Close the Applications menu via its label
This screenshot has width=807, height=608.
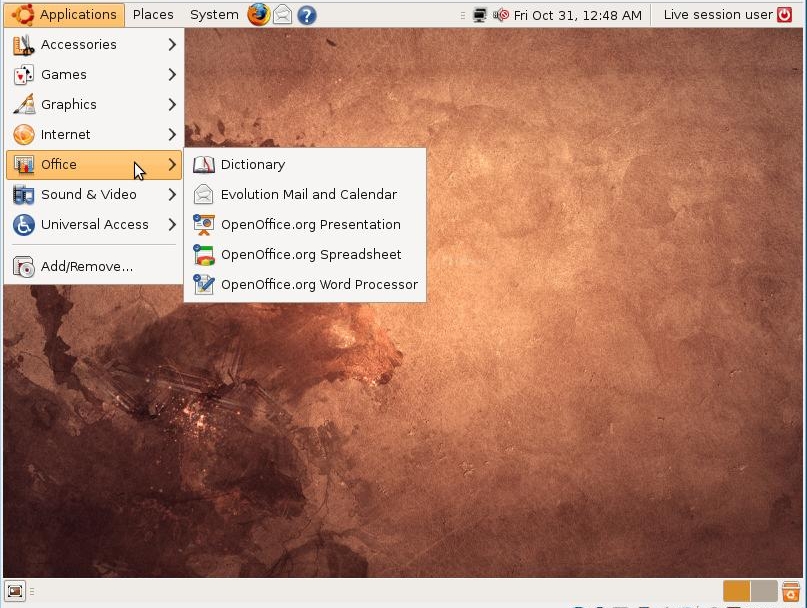[x=78, y=14]
